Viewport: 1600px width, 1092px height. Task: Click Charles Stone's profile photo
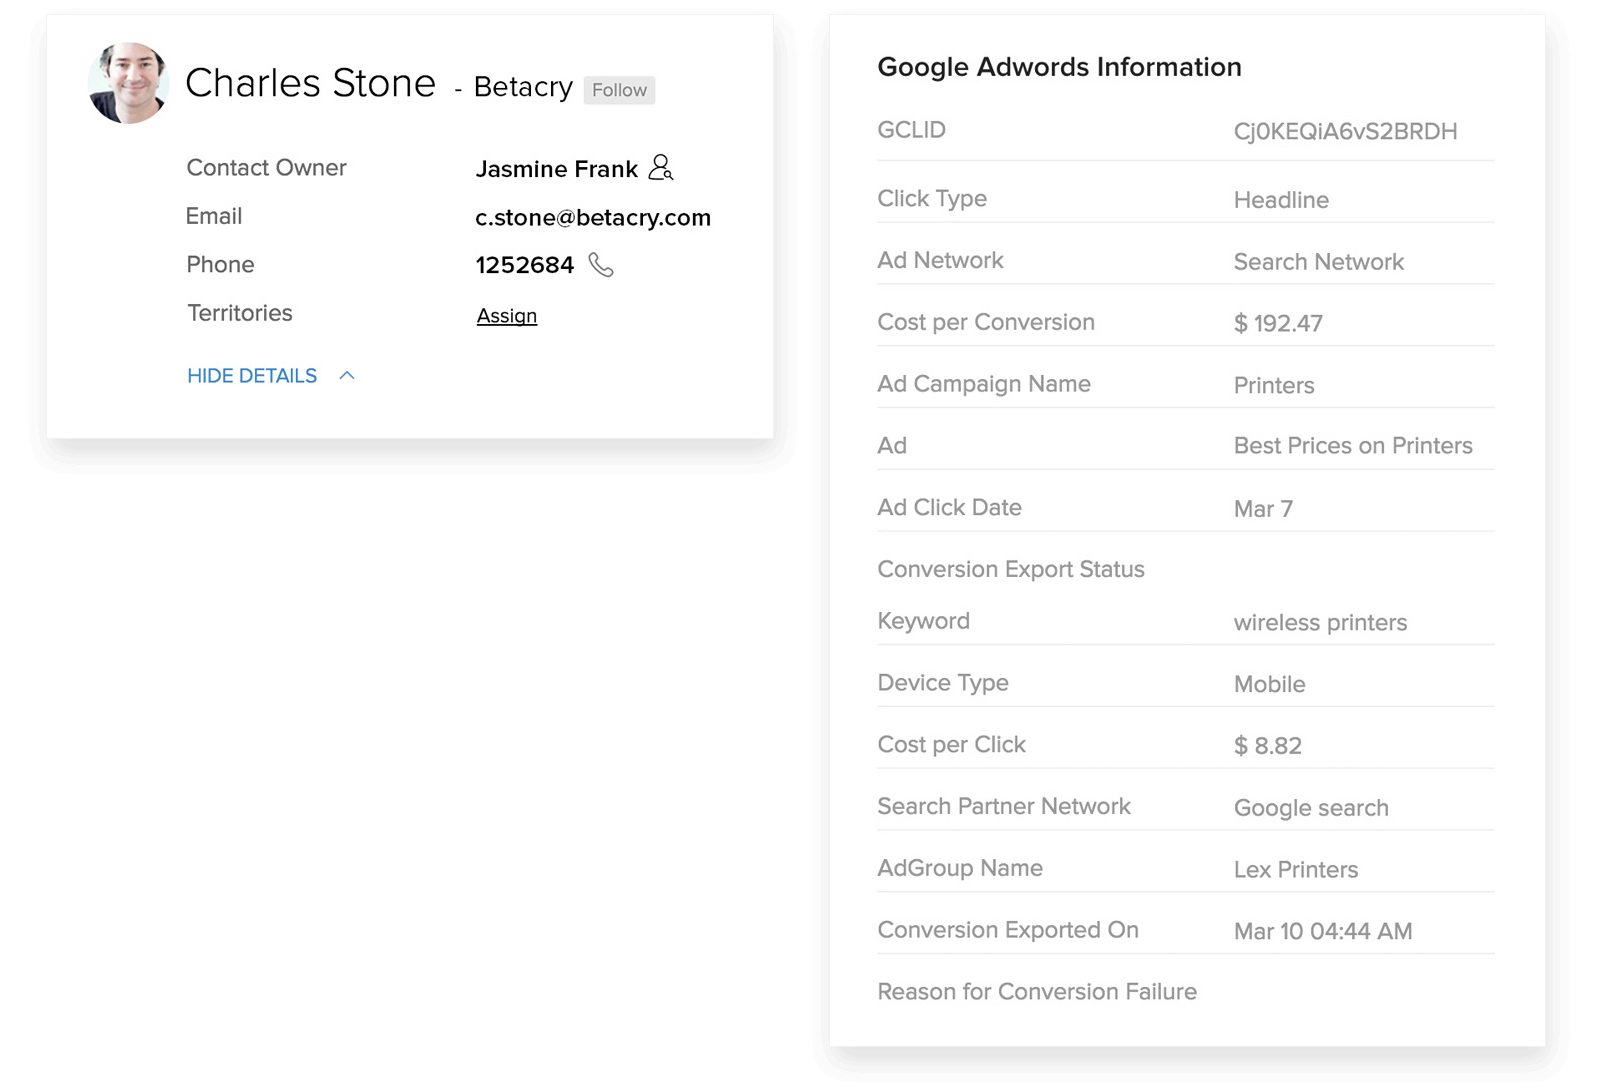pyautogui.click(x=129, y=83)
